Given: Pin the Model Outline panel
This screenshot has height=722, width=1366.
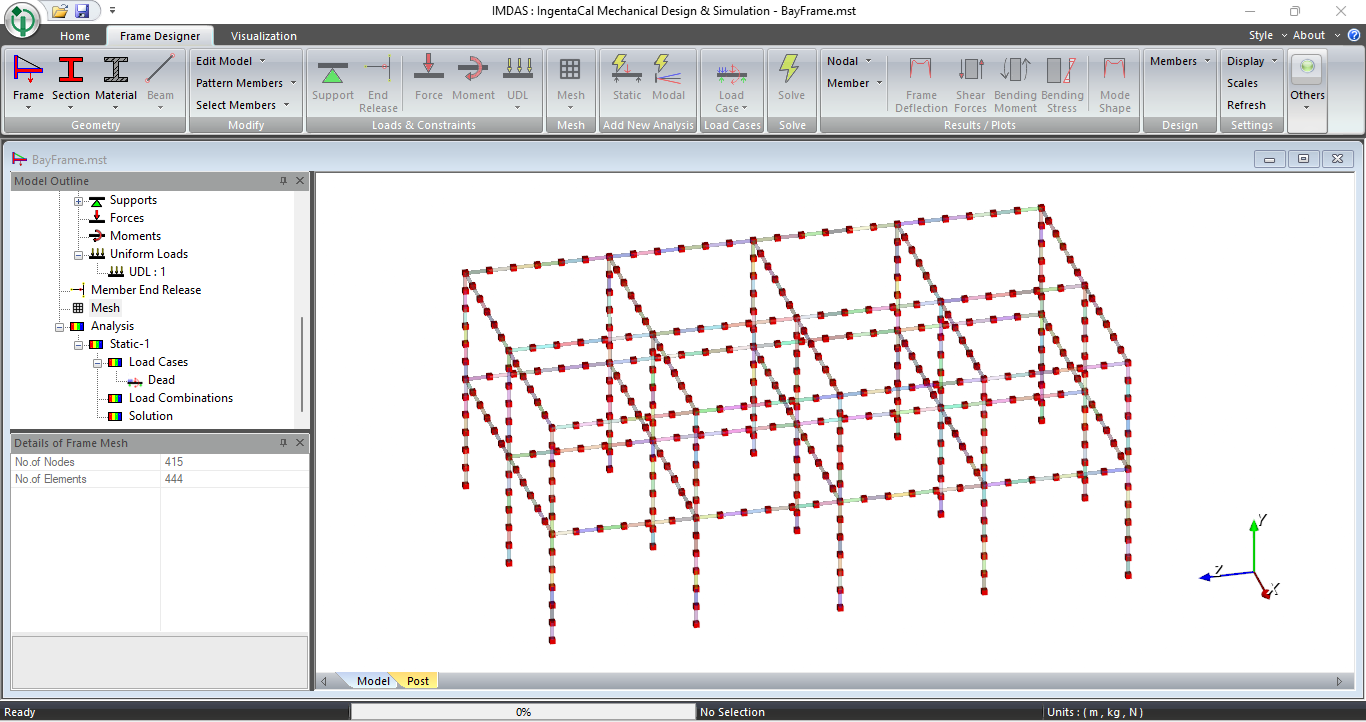Looking at the screenshot, I should click(x=283, y=181).
